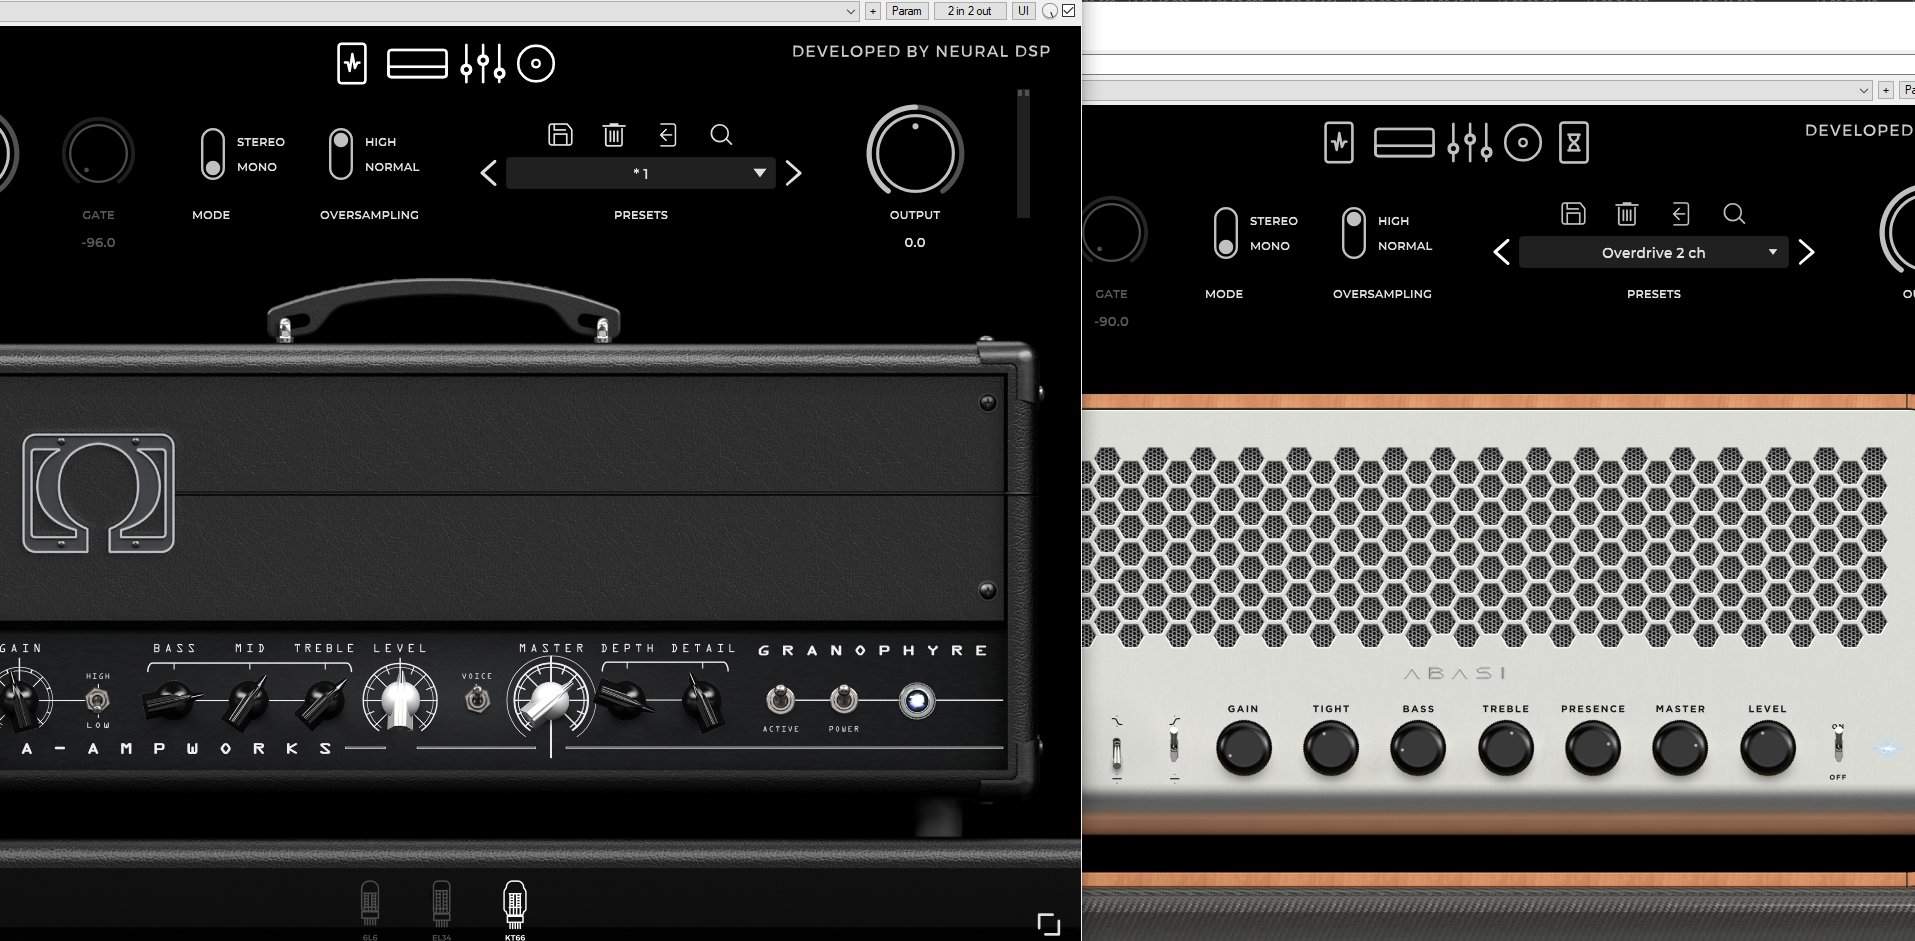Search presets in Granophyre window
The width and height of the screenshot is (1915, 941).
pos(721,134)
